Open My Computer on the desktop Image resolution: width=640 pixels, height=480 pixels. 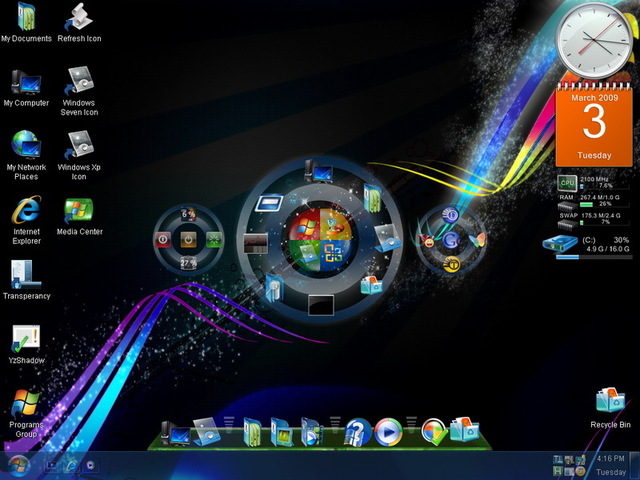(26, 88)
